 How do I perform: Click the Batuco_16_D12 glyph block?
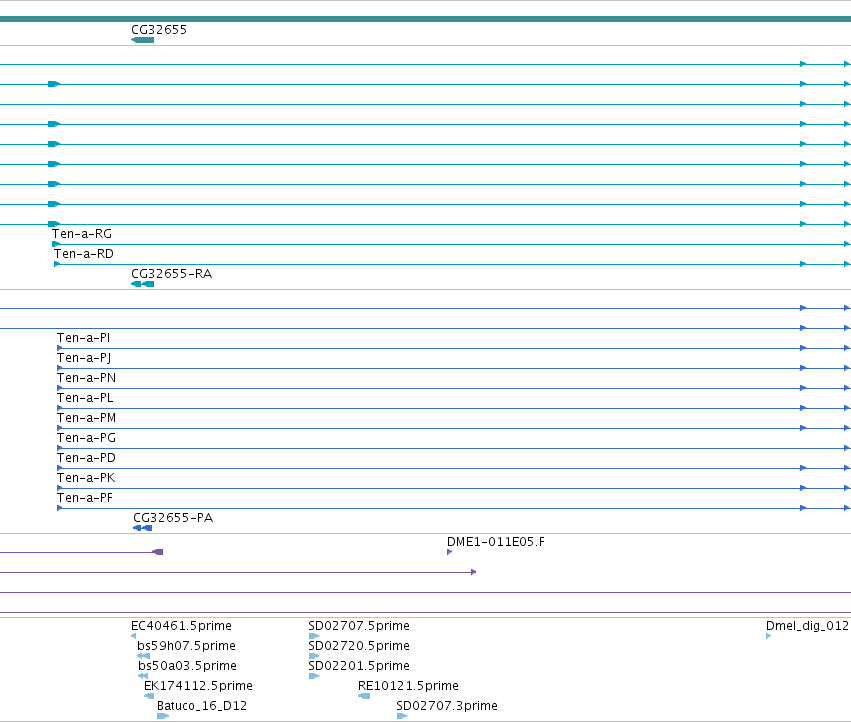pos(163,716)
